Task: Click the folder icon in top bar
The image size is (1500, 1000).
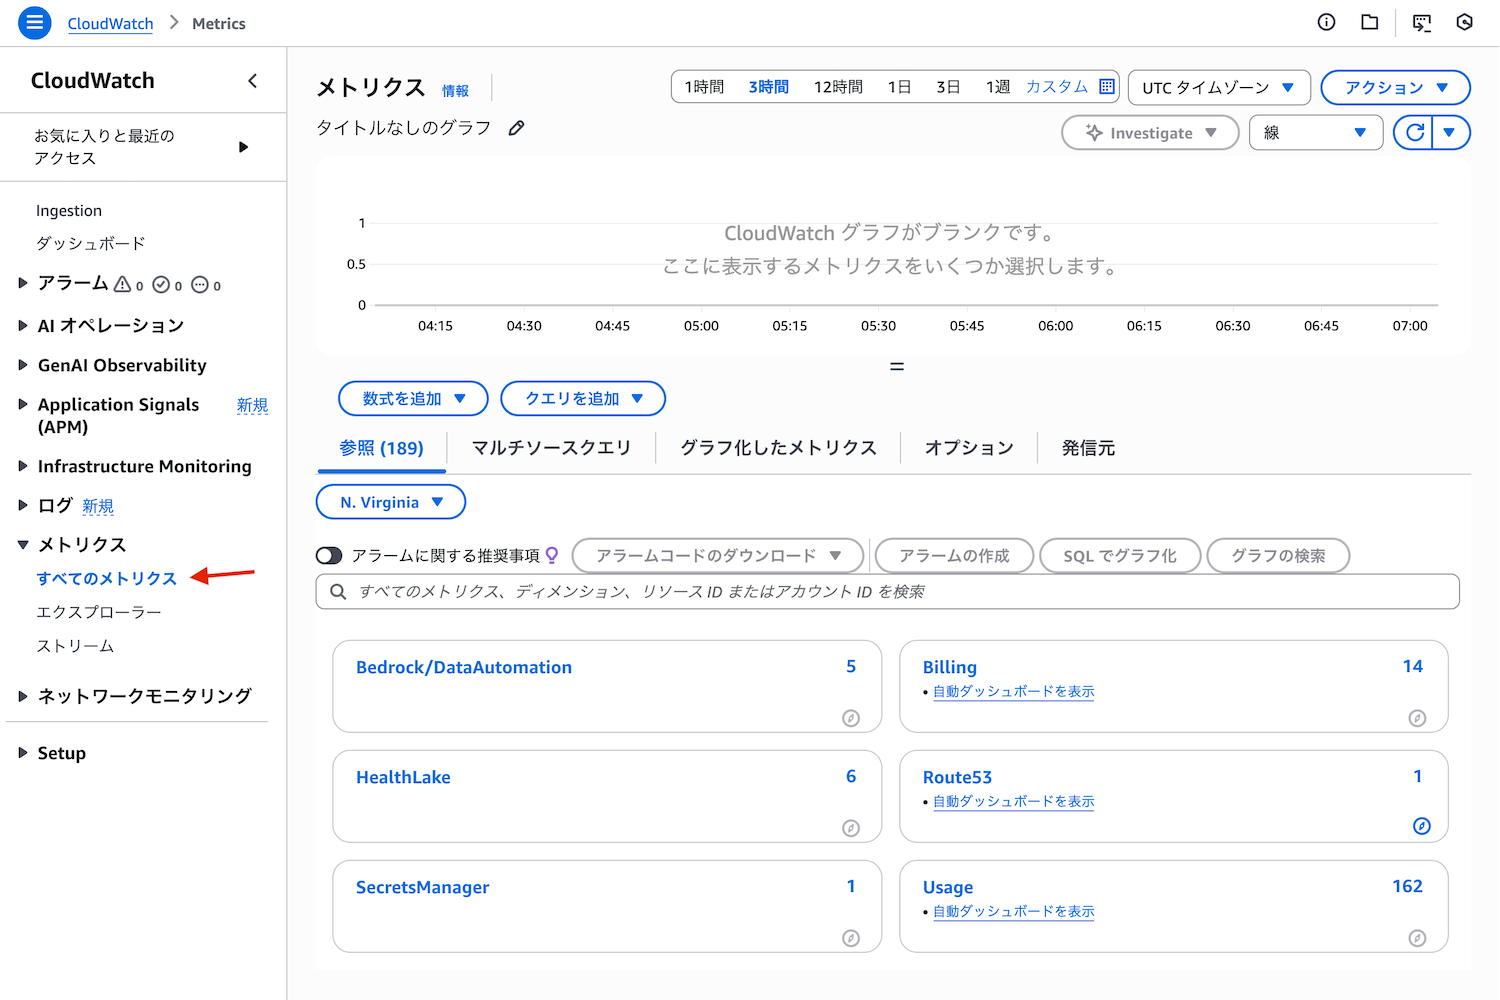Action: 1370,22
